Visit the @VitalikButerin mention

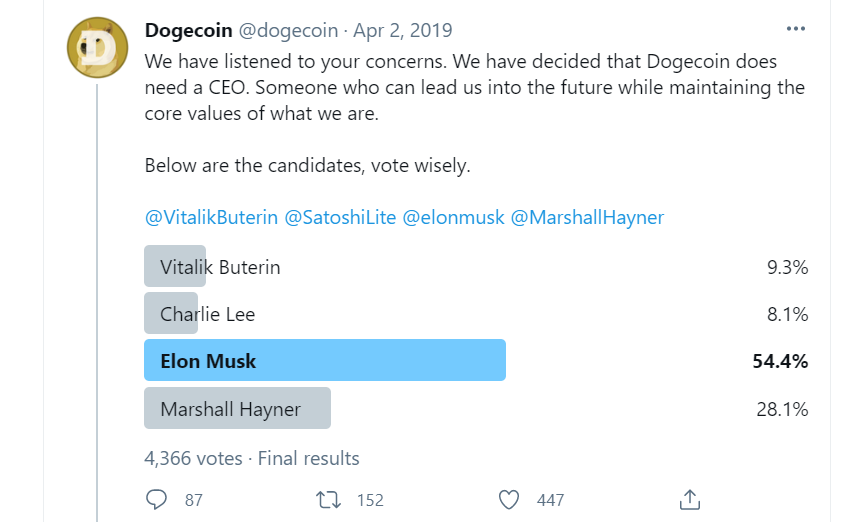click(212, 218)
